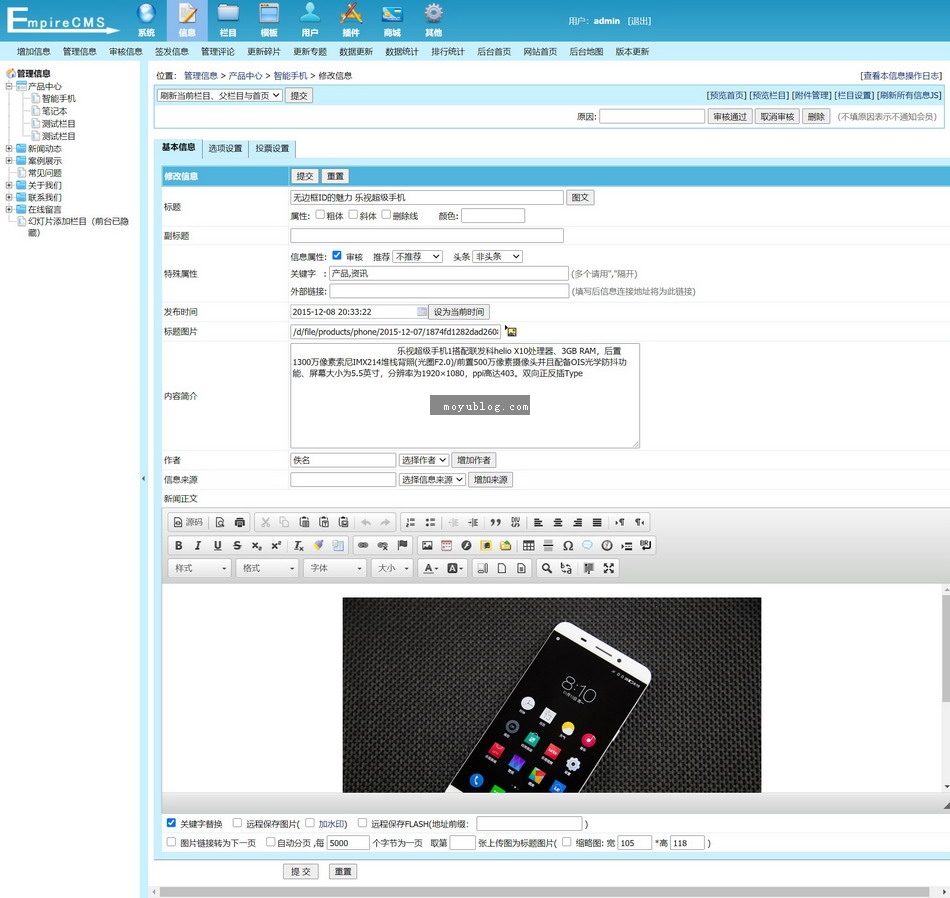
Task: Apply block quote formatting
Action: click(496, 522)
